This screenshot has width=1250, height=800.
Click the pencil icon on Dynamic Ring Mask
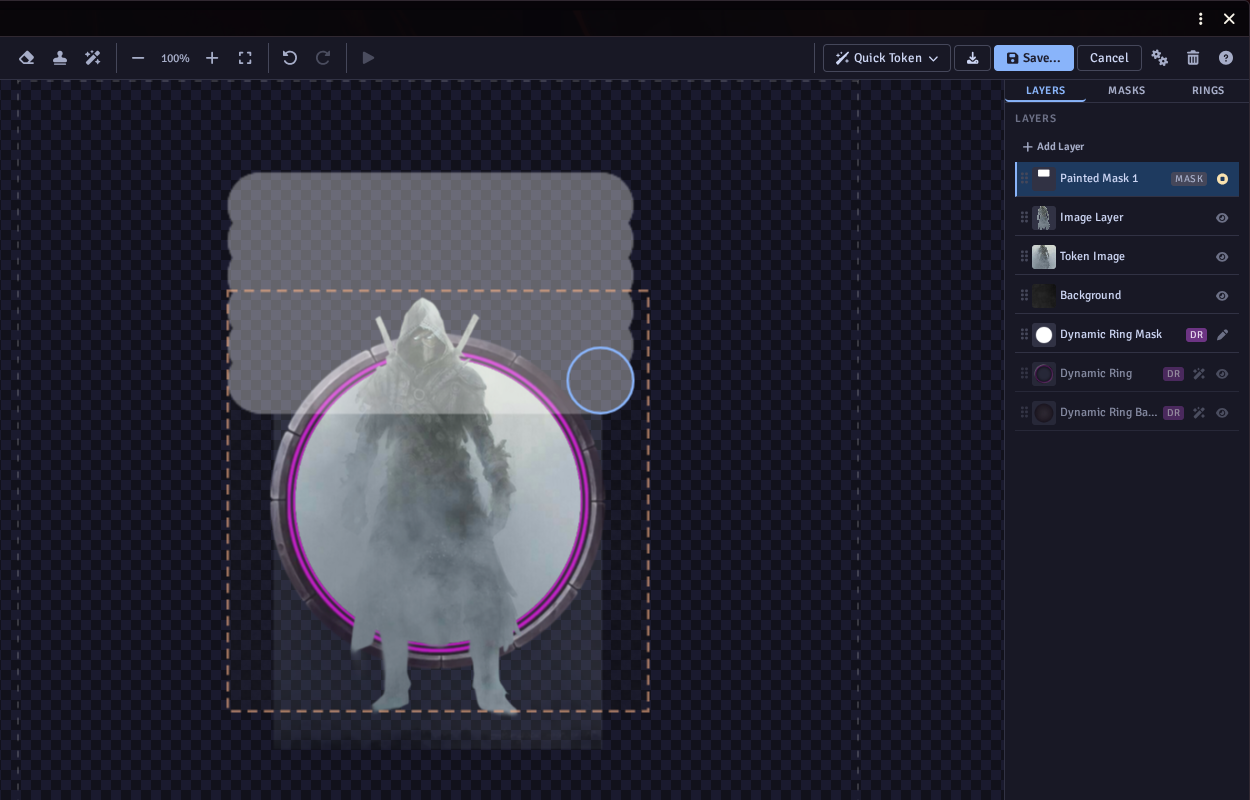1222,335
